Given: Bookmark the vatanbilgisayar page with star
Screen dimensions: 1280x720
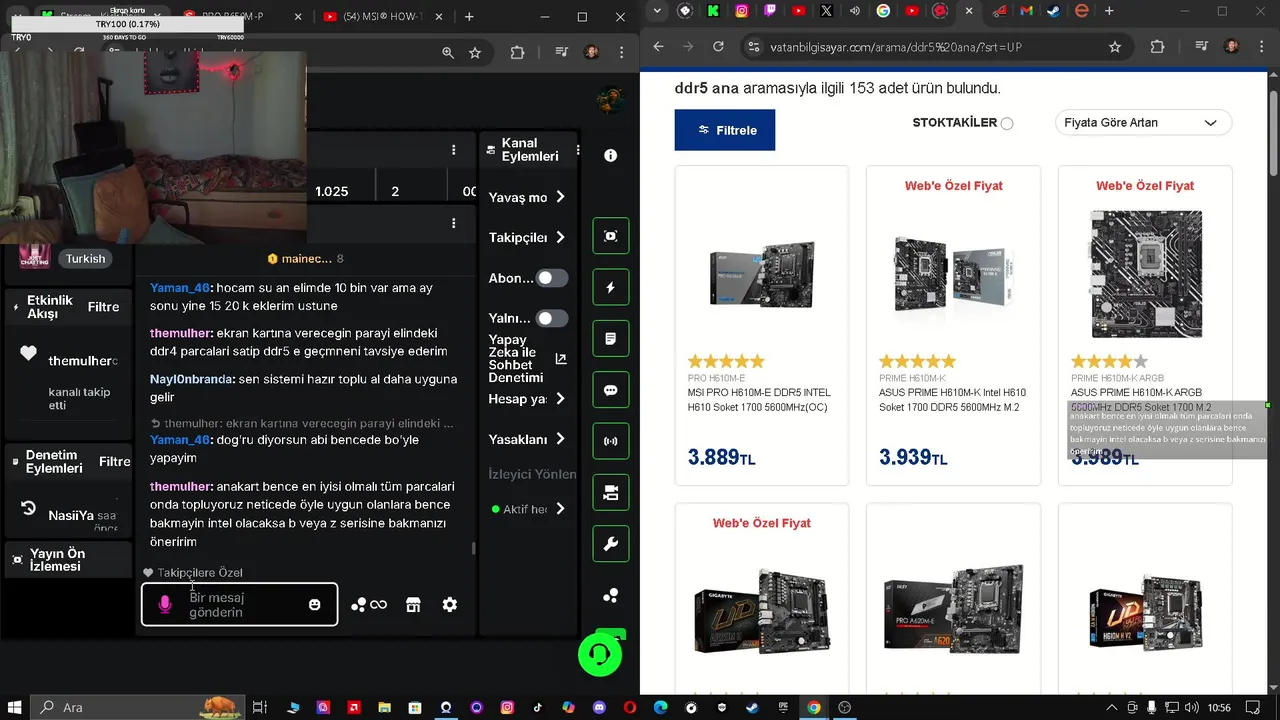Looking at the screenshot, I should pyautogui.click(x=1115, y=47).
